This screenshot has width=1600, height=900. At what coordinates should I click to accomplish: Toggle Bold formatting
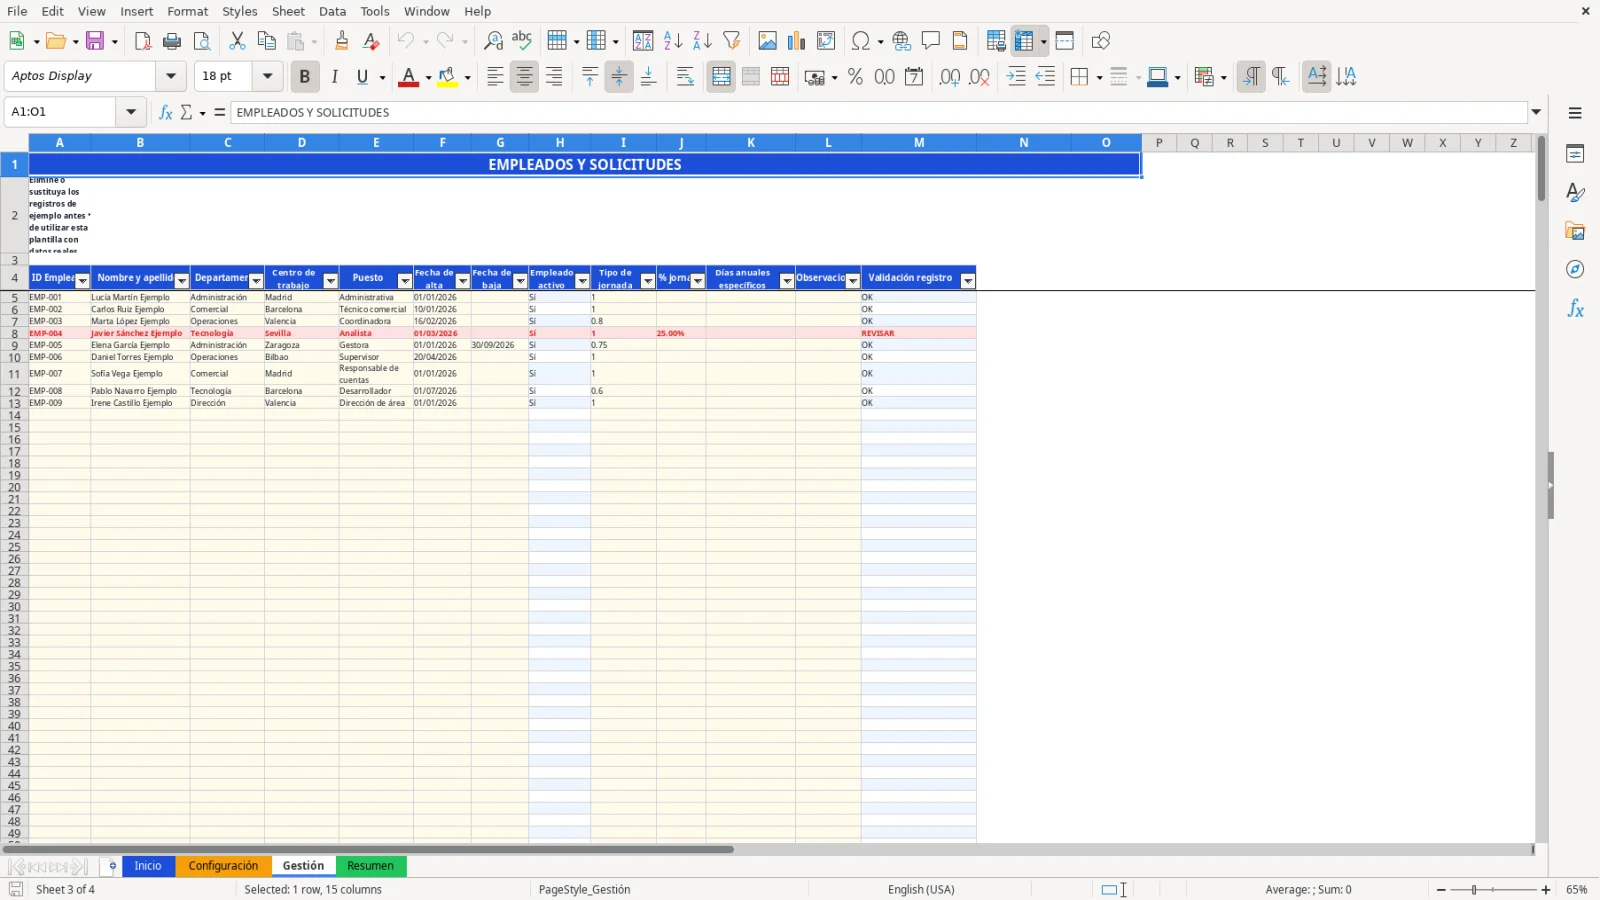(305, 77)
